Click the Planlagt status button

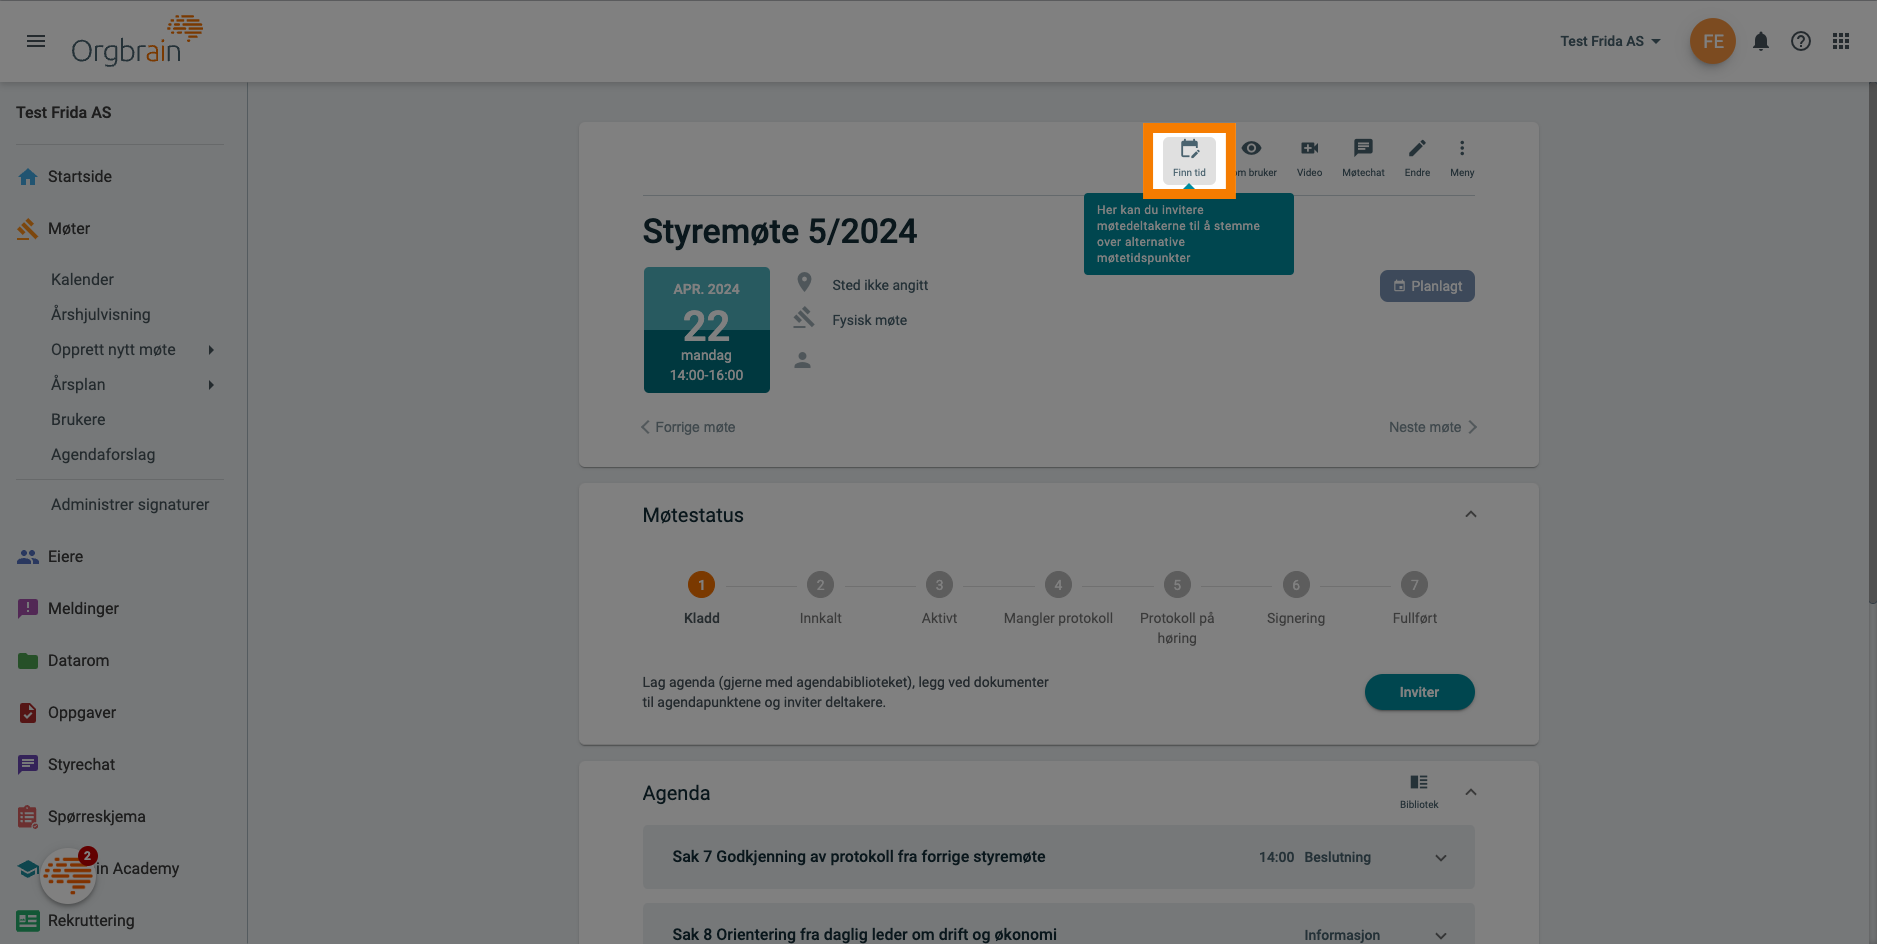coord(1427,286)
